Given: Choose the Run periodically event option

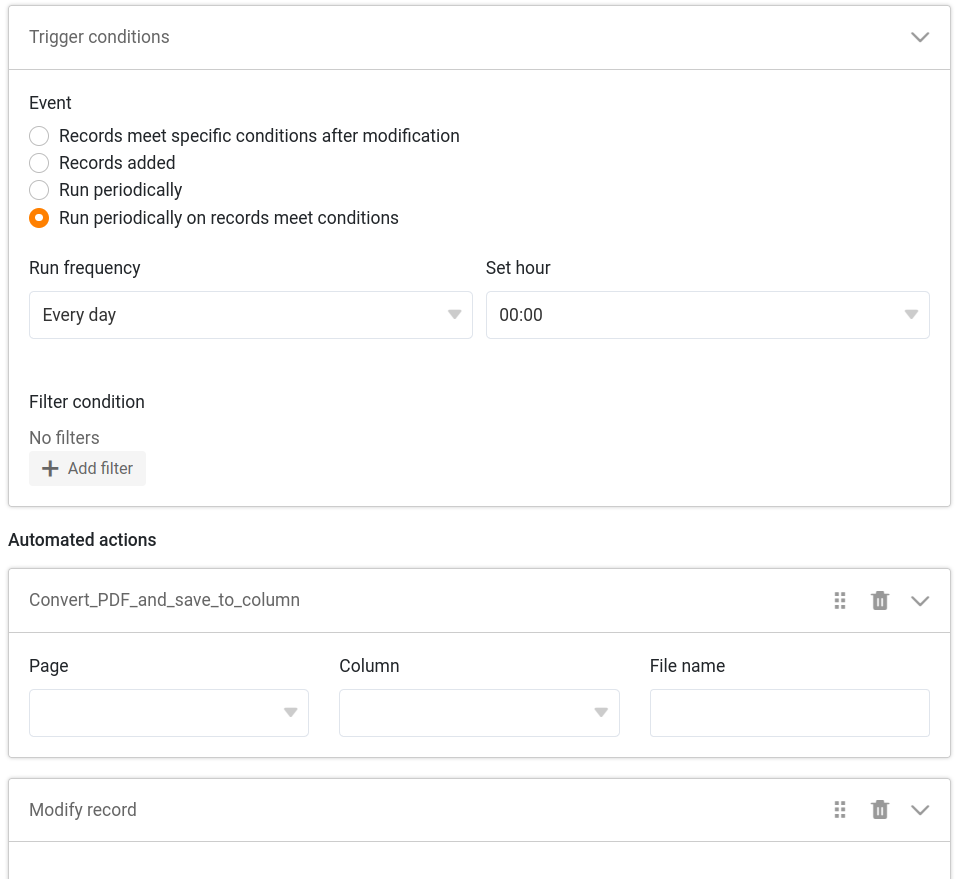Looking at the screenshot, I should tap(39, 190).
